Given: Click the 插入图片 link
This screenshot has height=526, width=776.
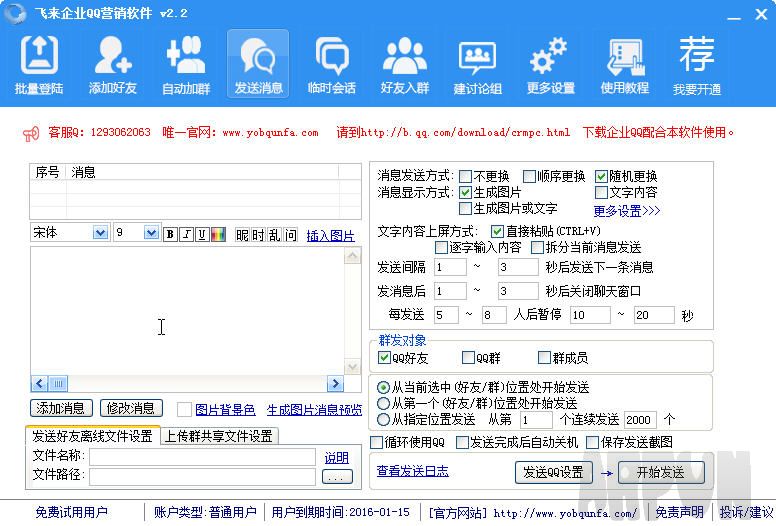Looking at the screenshot, I should [x=331, y=236].
